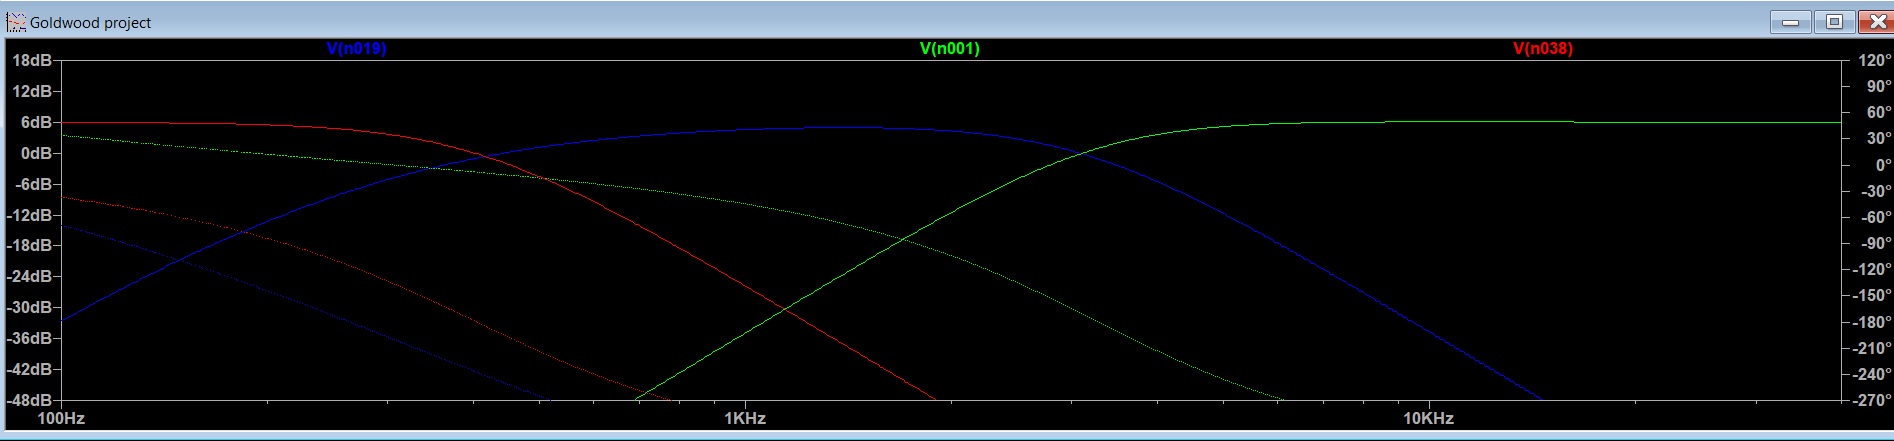Minimize the Goldwood project plot window

point(1790,21)
